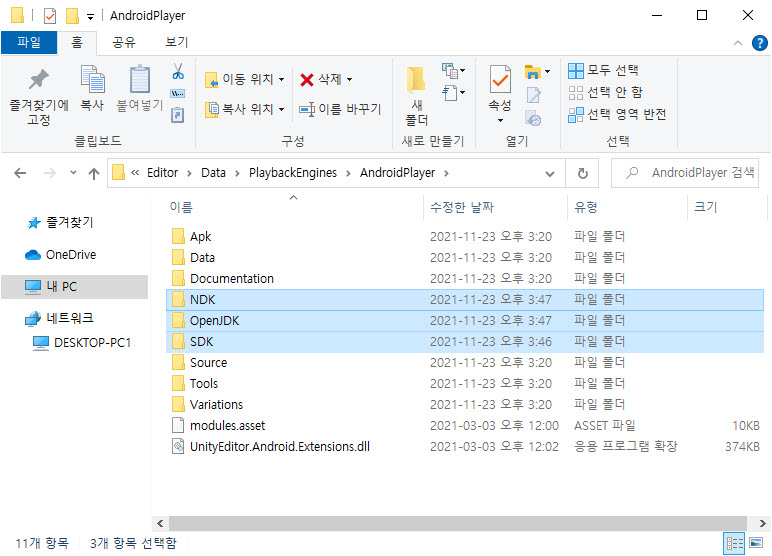Switch to Details view icon in status bar
The height and width of the screenshot is (556, 772).
(x=734, y=544)
